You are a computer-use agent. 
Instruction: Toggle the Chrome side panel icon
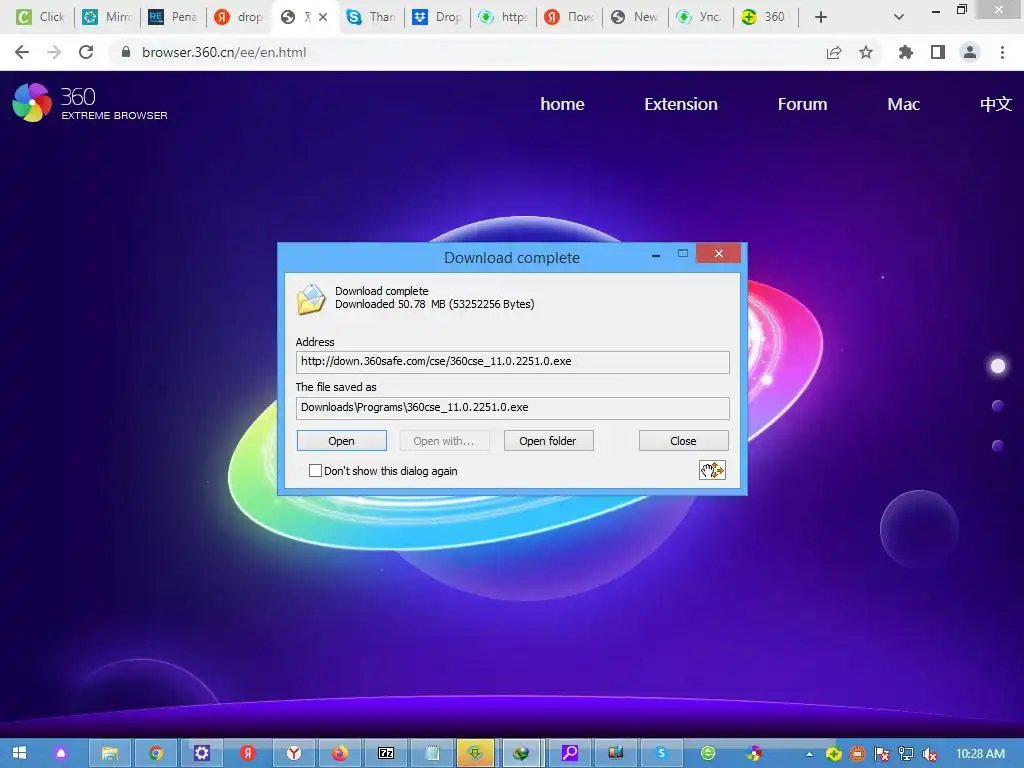click(x=938, y=52)
